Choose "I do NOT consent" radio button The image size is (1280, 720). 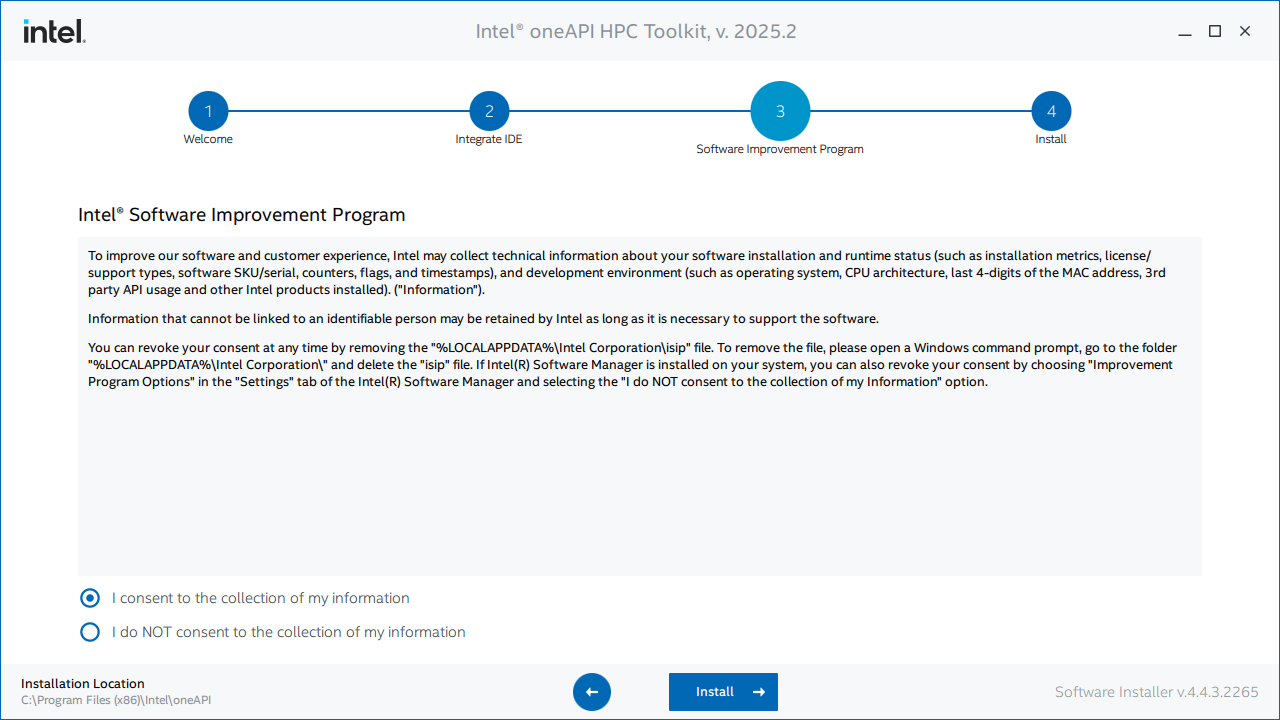[x=90, y=632]
